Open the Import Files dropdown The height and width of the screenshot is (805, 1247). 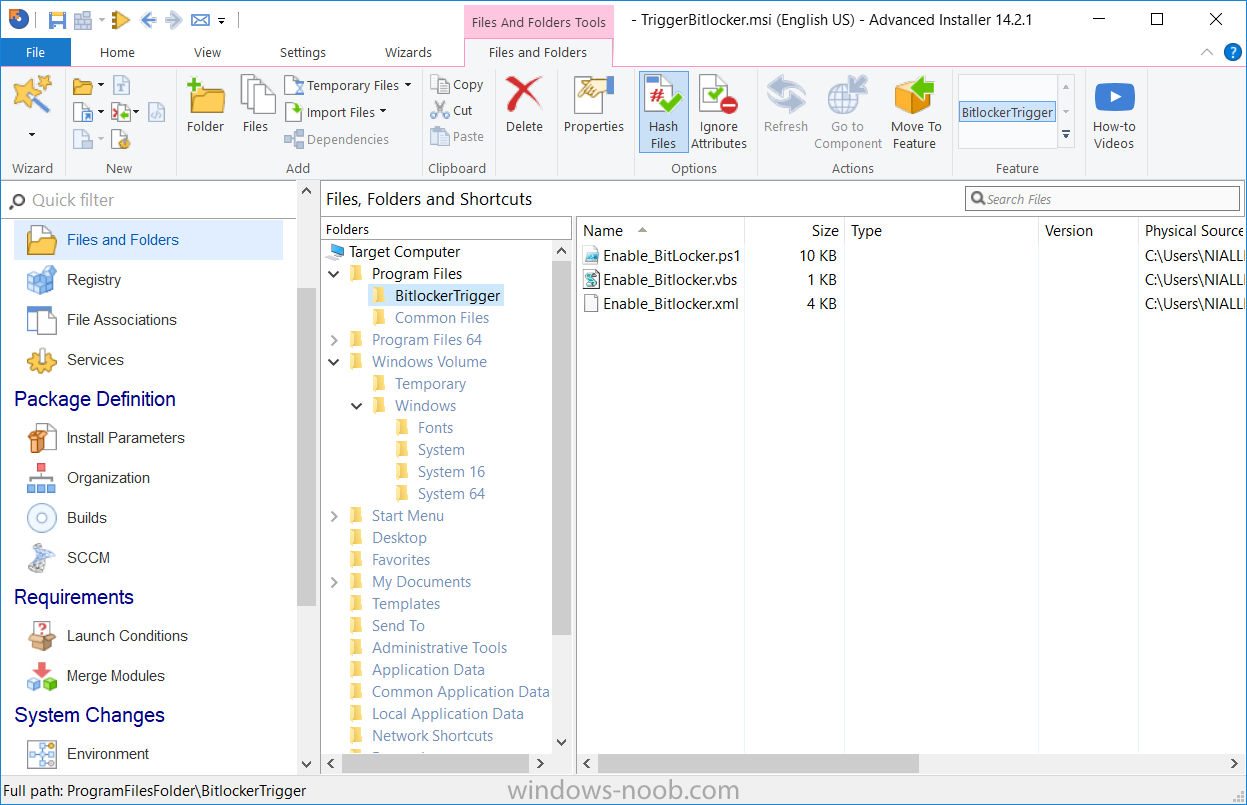coord(336,112)
